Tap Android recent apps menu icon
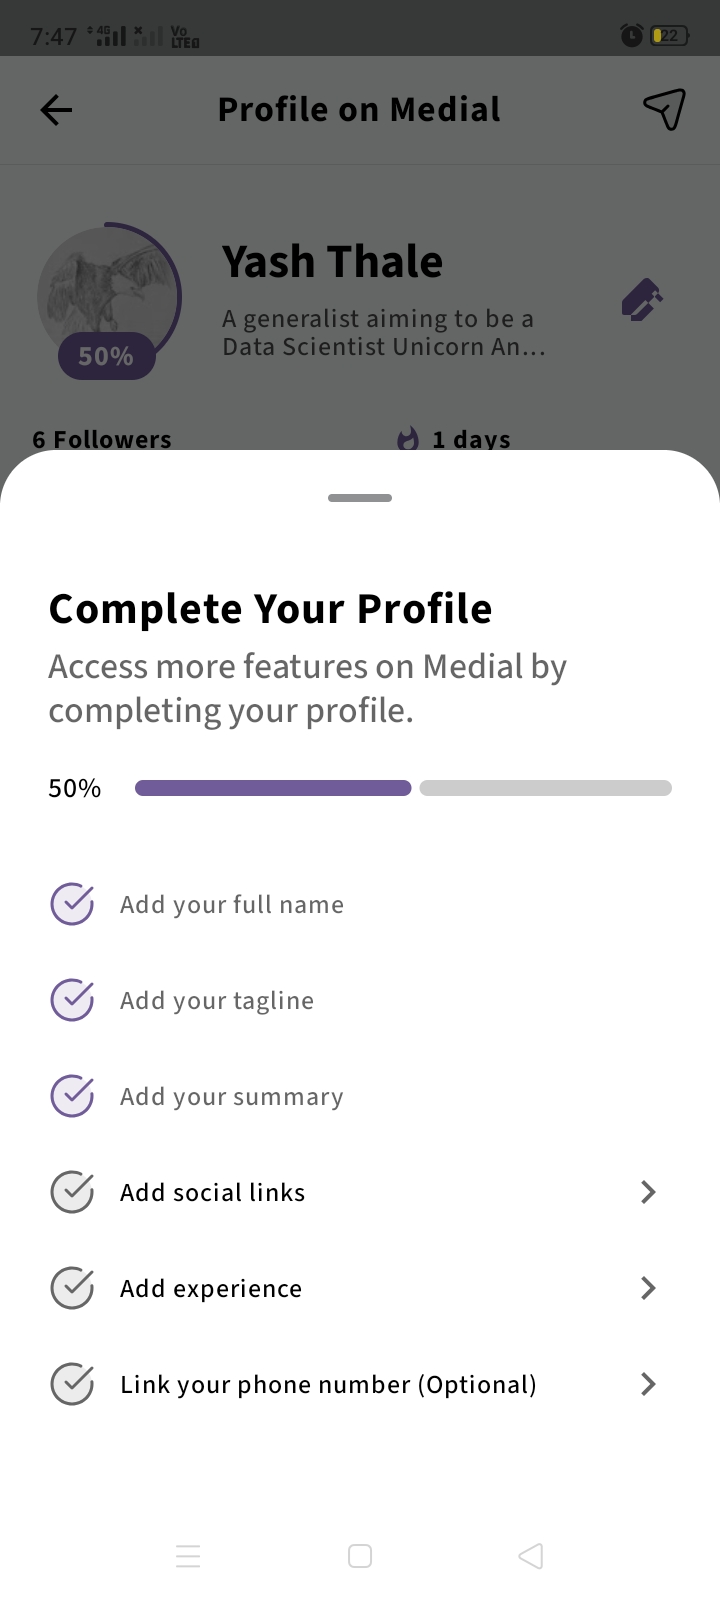This screenshot has width=720, height=1600. tap(188, 1556)
